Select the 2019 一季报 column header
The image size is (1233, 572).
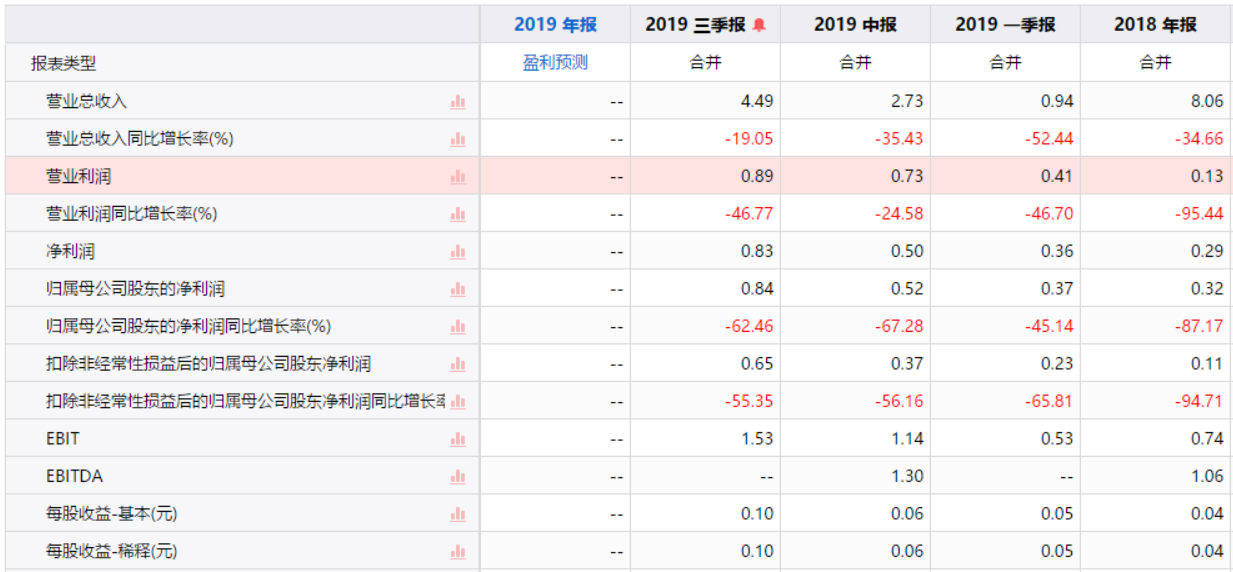(1005, 25)
